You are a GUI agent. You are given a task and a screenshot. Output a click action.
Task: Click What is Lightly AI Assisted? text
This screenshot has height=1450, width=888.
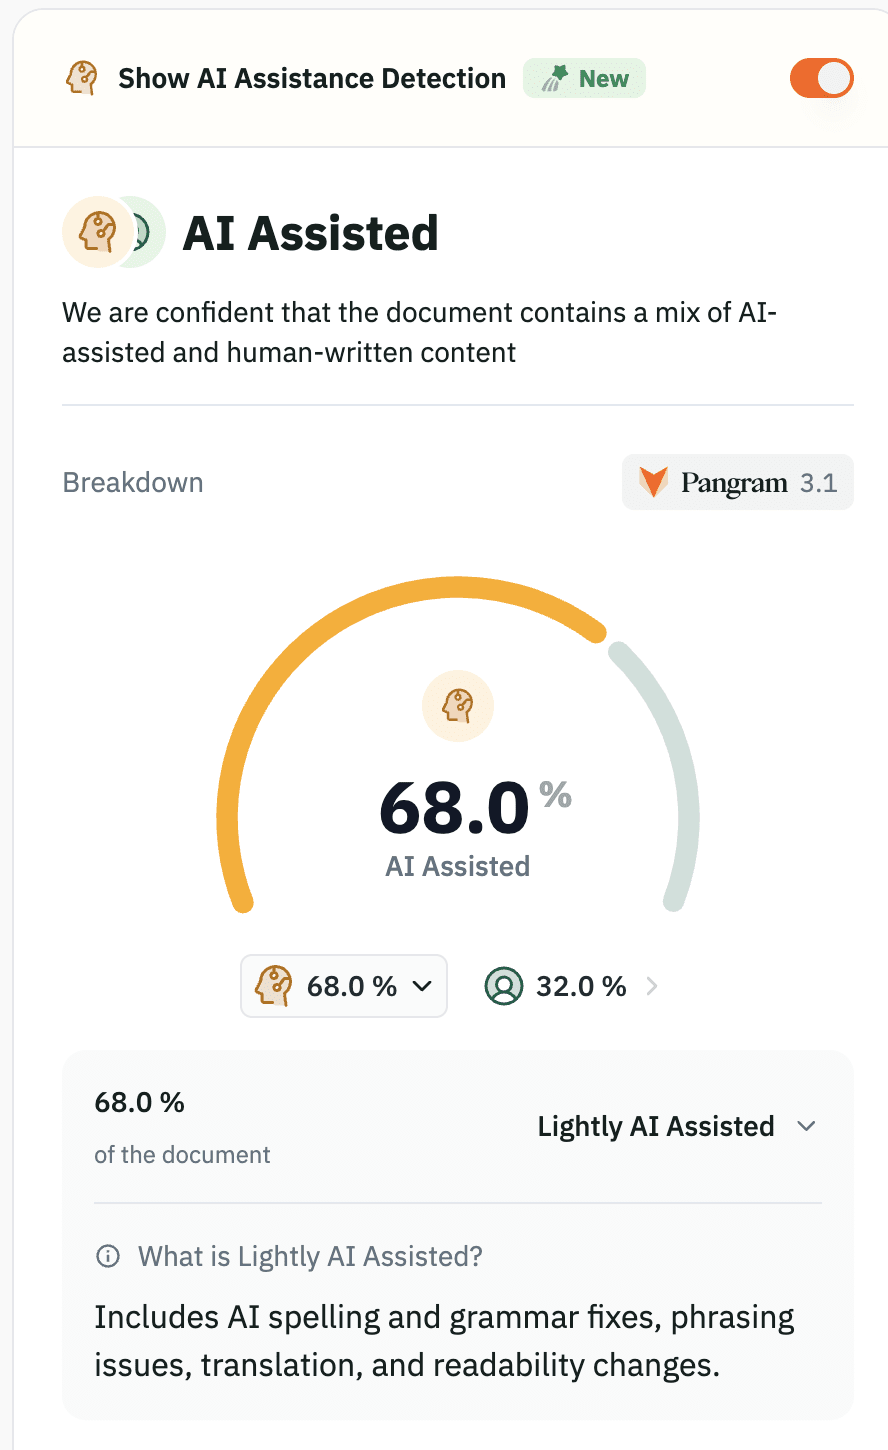(x=310, y=1256)
